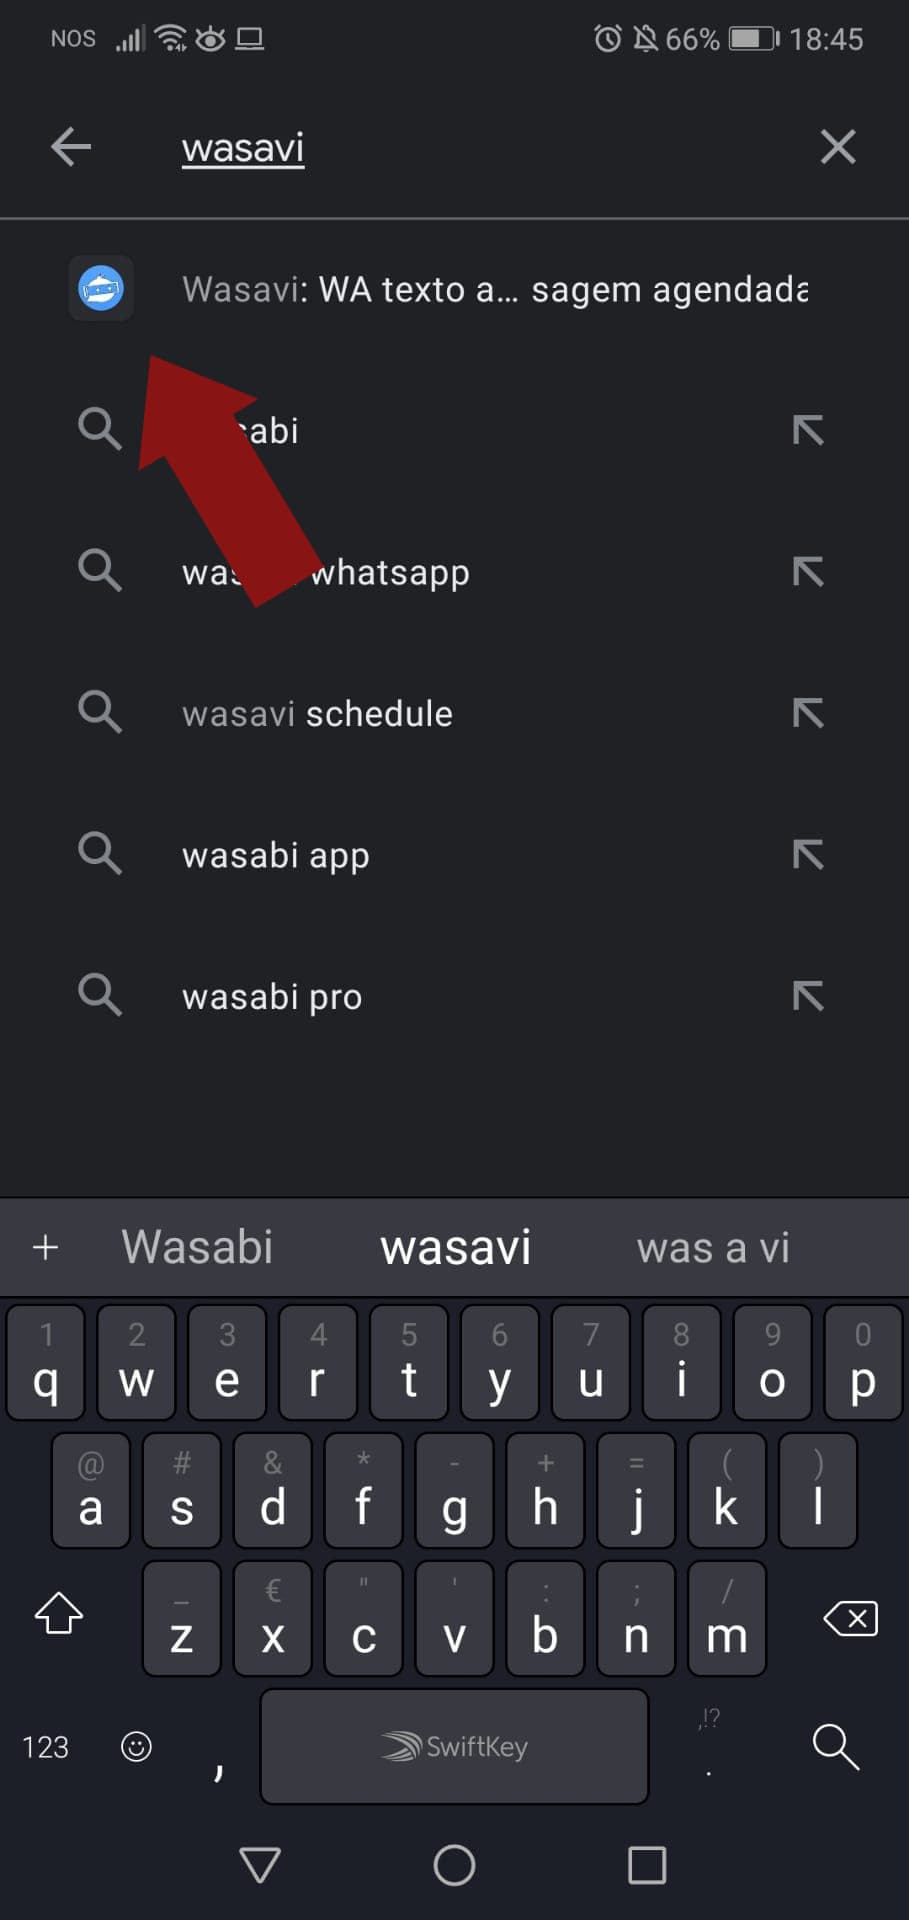Clear the search text with X icon

tap(837, 147)
